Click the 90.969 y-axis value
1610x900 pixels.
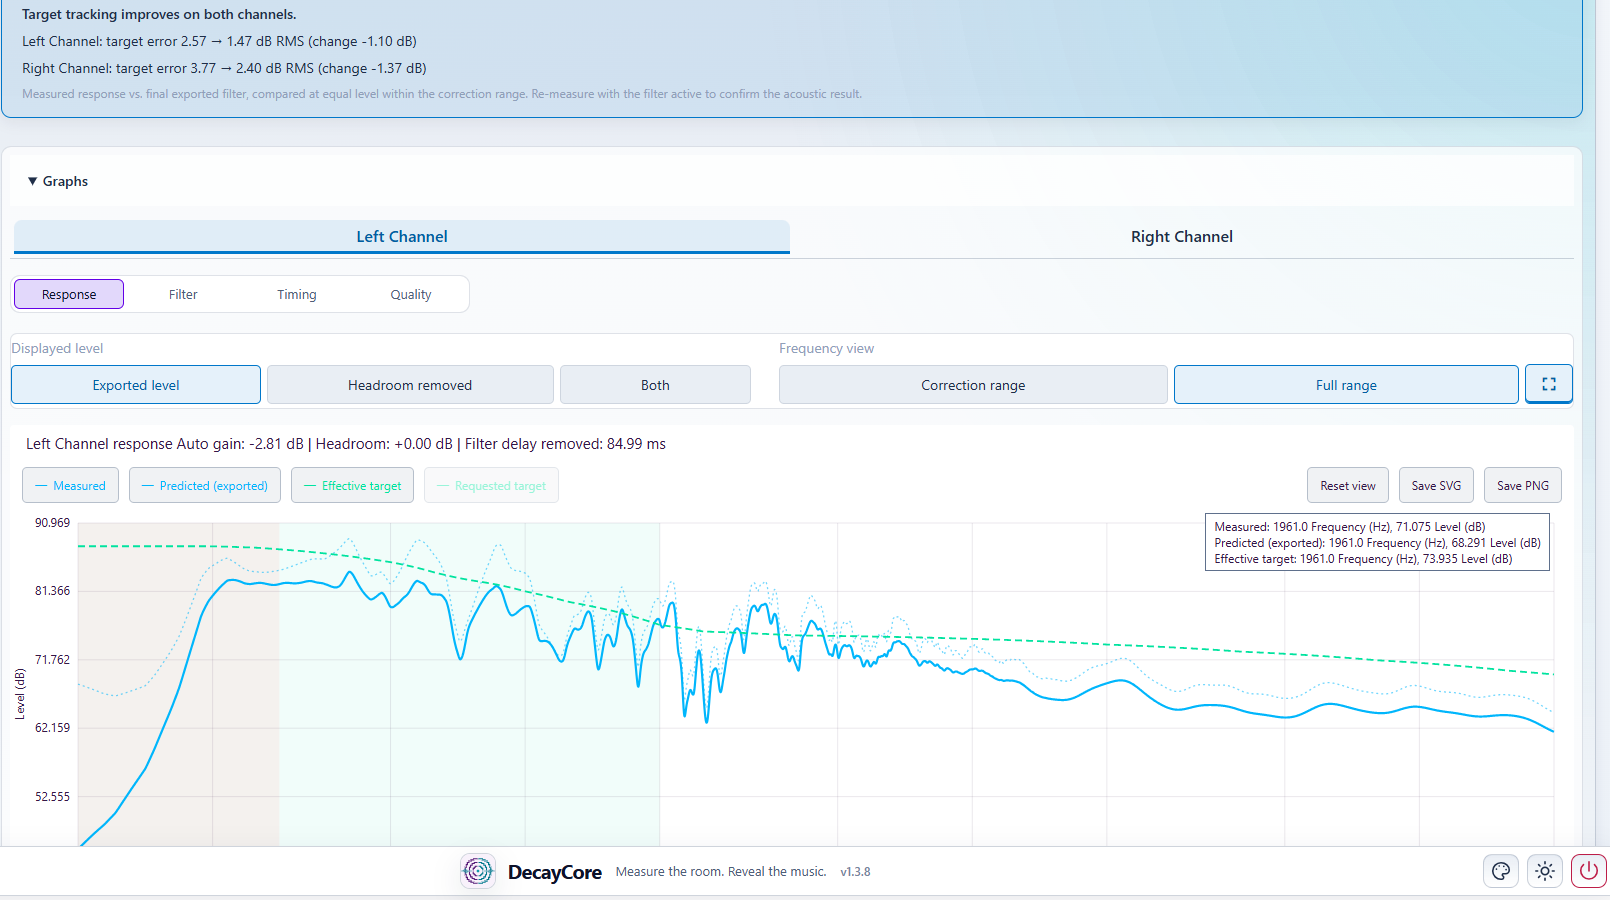[x=53, y=523]
